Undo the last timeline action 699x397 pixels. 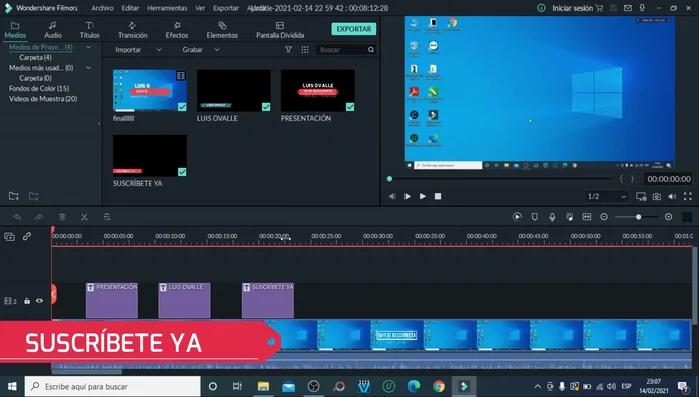[x=17, y=217]
